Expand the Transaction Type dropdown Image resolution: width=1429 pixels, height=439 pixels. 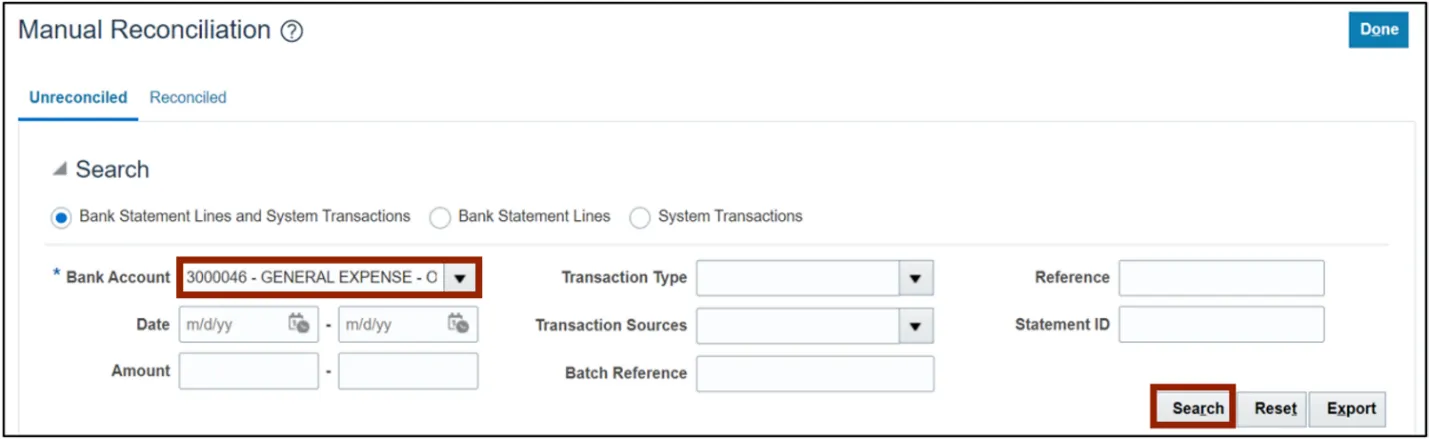915,278
